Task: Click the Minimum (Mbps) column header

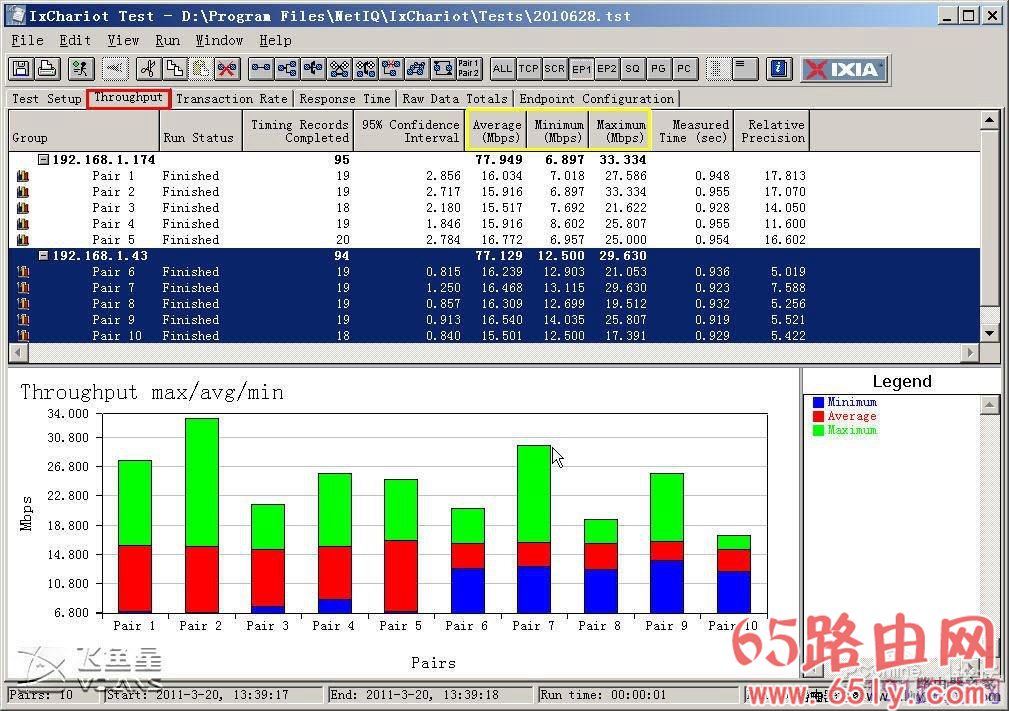Action: (x=558, y=131)
